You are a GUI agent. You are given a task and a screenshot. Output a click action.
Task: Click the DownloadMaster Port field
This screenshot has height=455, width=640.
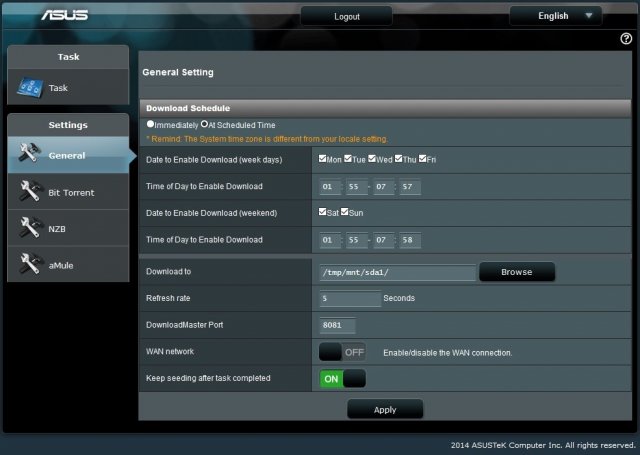[337, 325]
